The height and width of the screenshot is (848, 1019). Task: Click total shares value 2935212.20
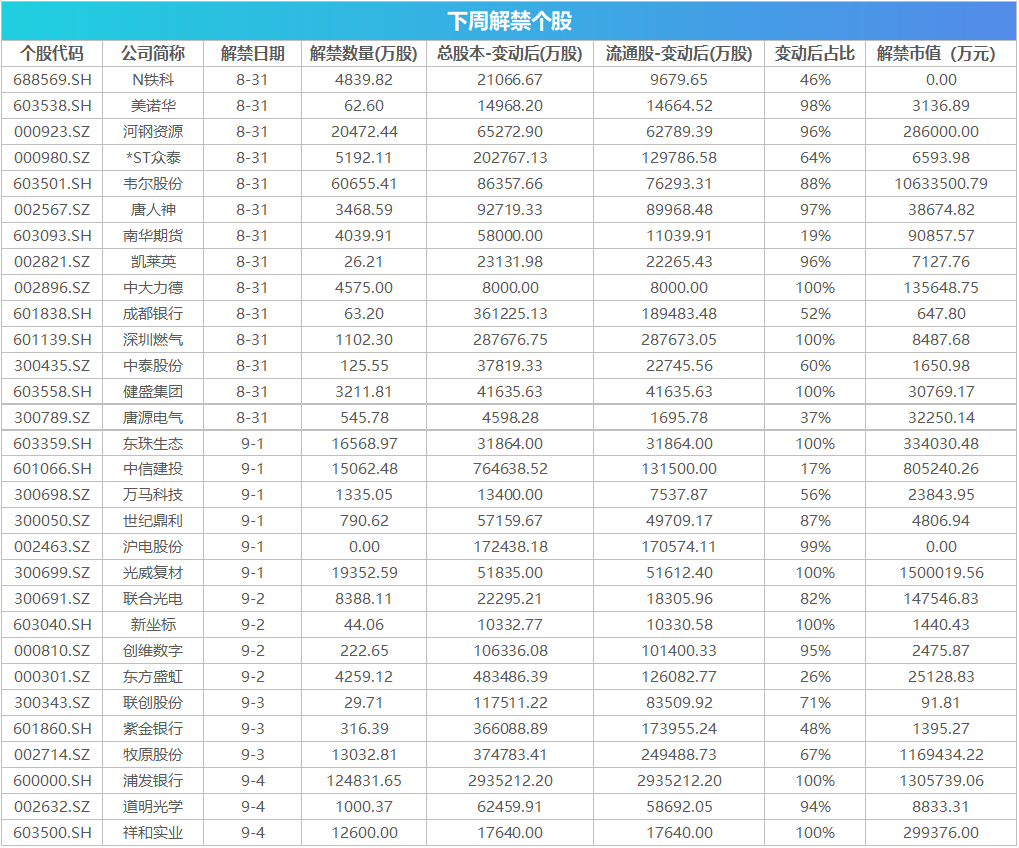pyautogui.click(x=510, y=781)
